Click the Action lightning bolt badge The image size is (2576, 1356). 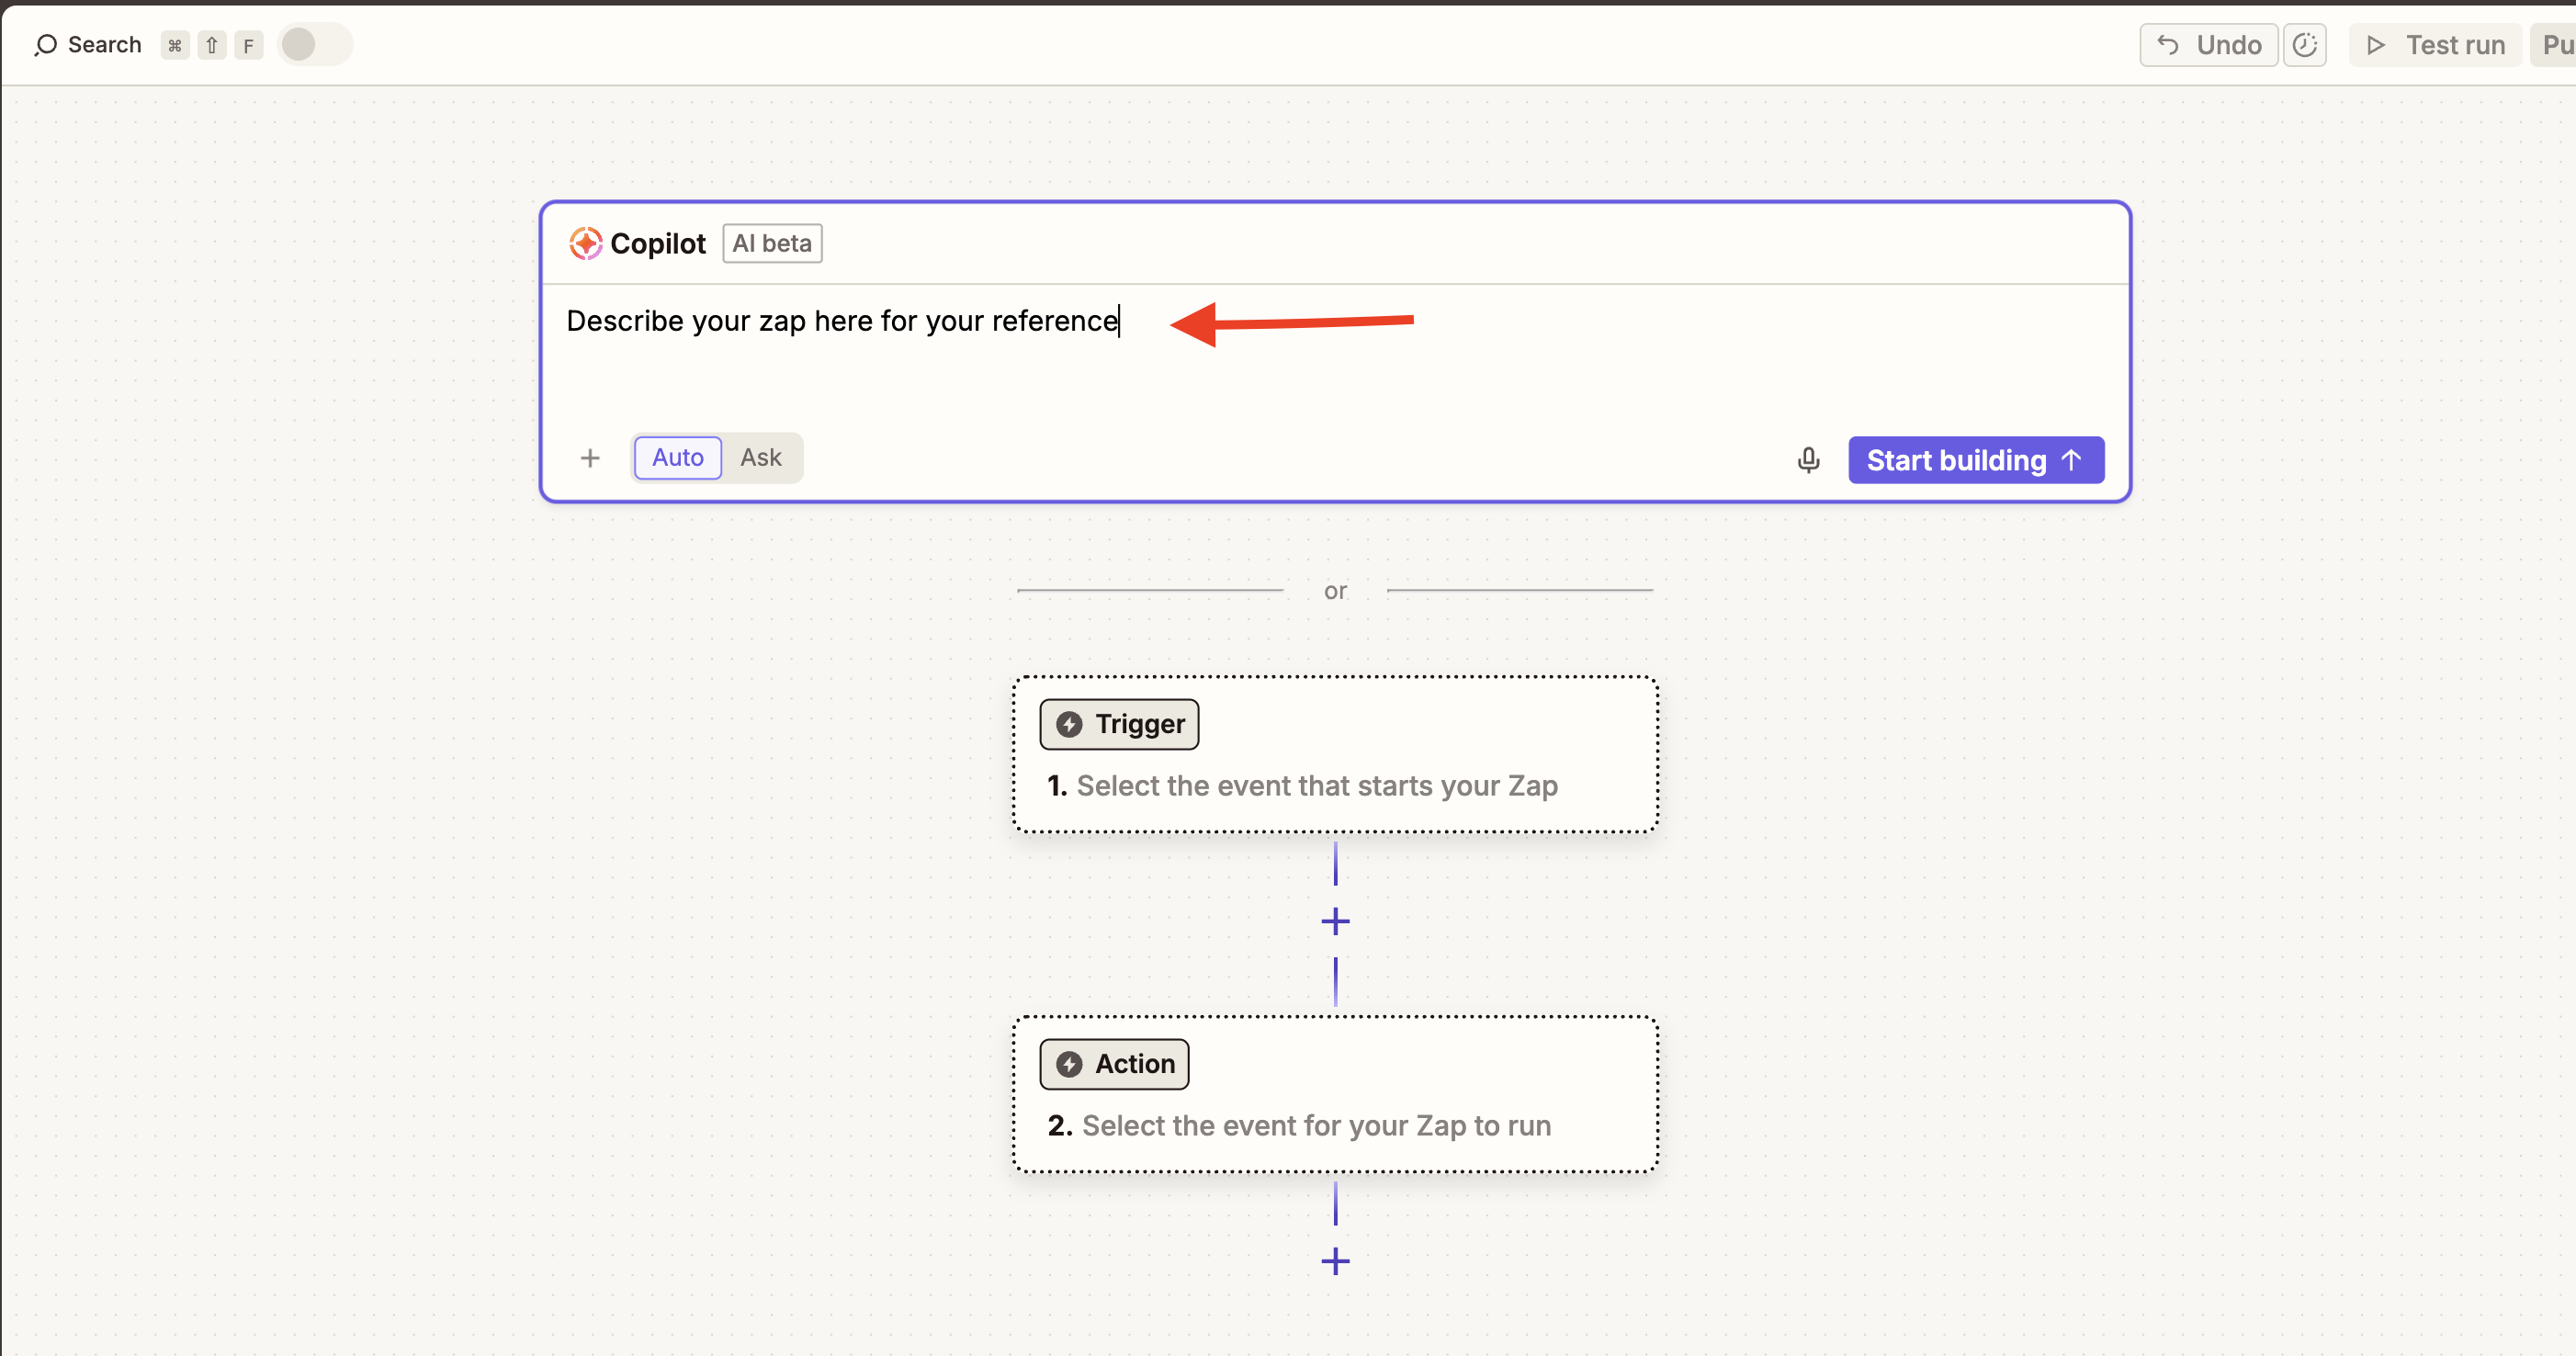pyautogui.click(x=1114, y=1064)
